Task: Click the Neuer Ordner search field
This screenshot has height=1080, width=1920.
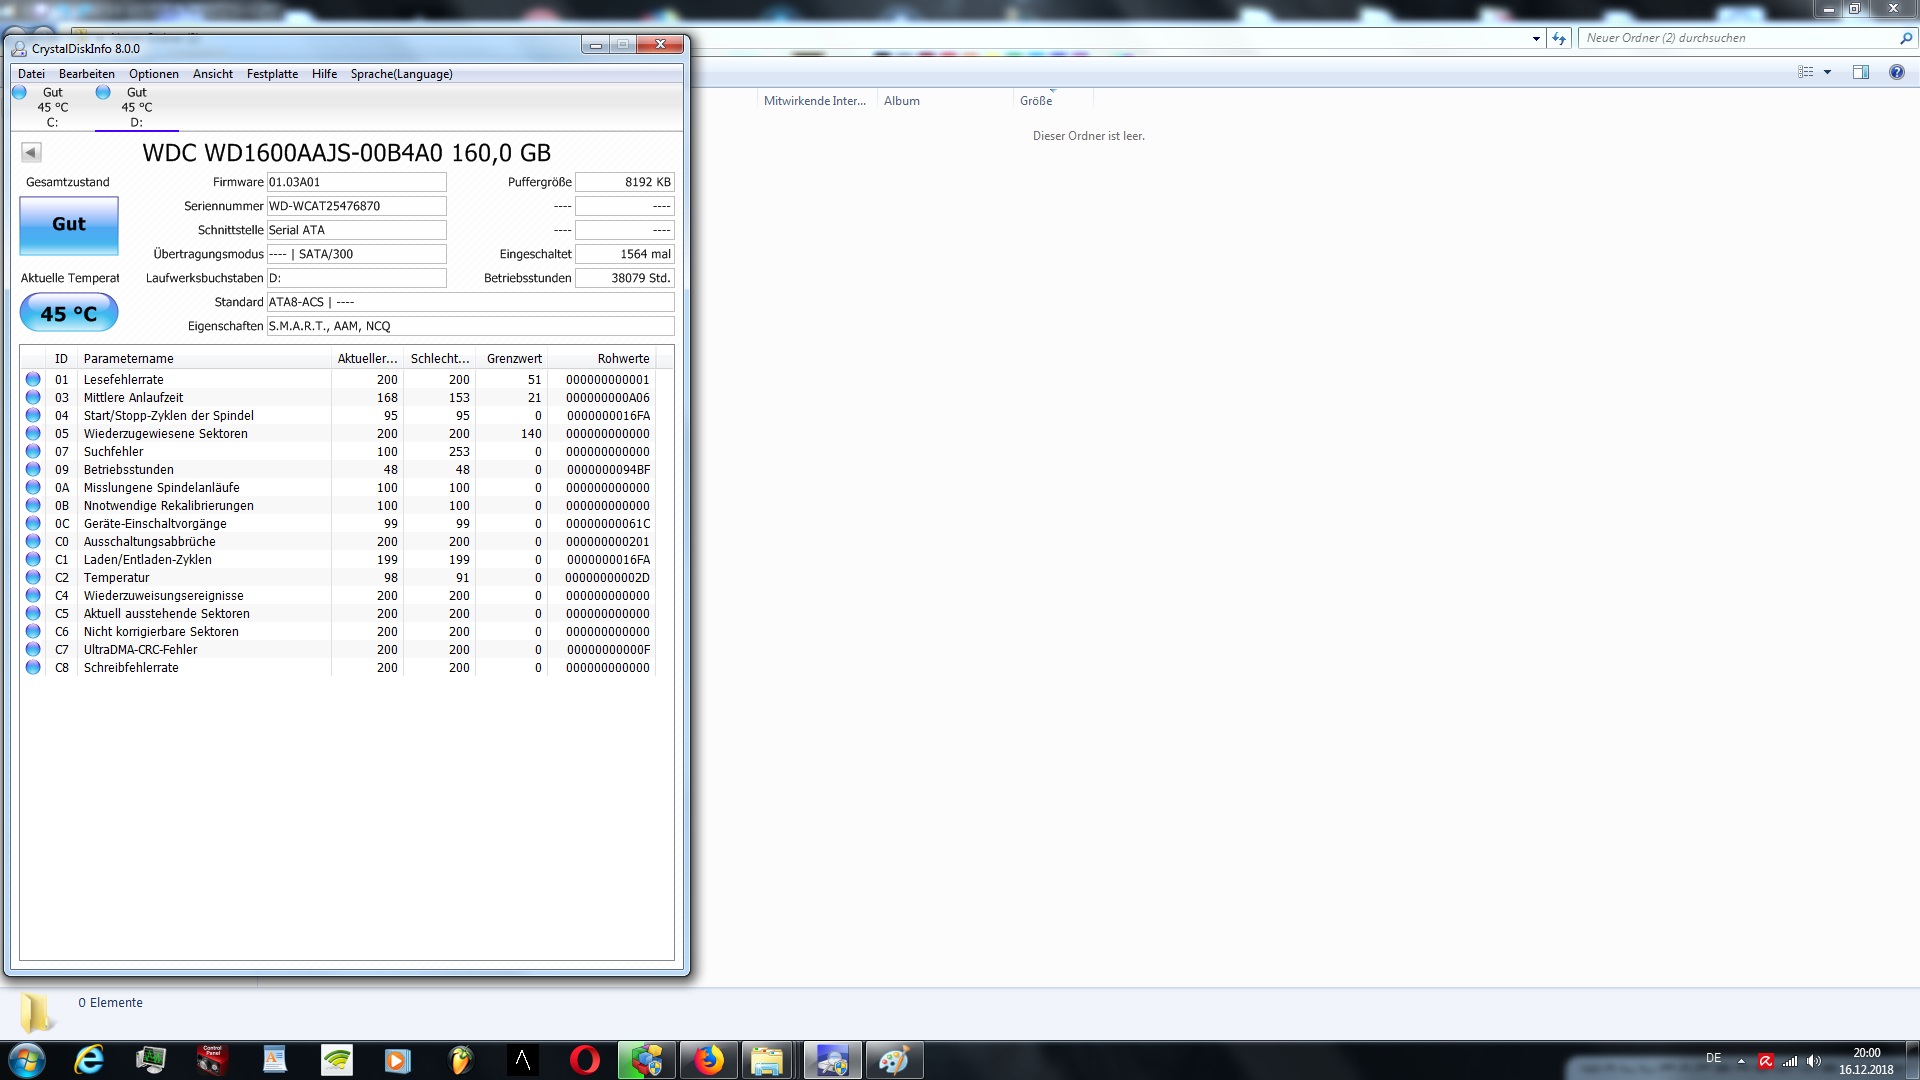Action: (x=1740, y=38)
